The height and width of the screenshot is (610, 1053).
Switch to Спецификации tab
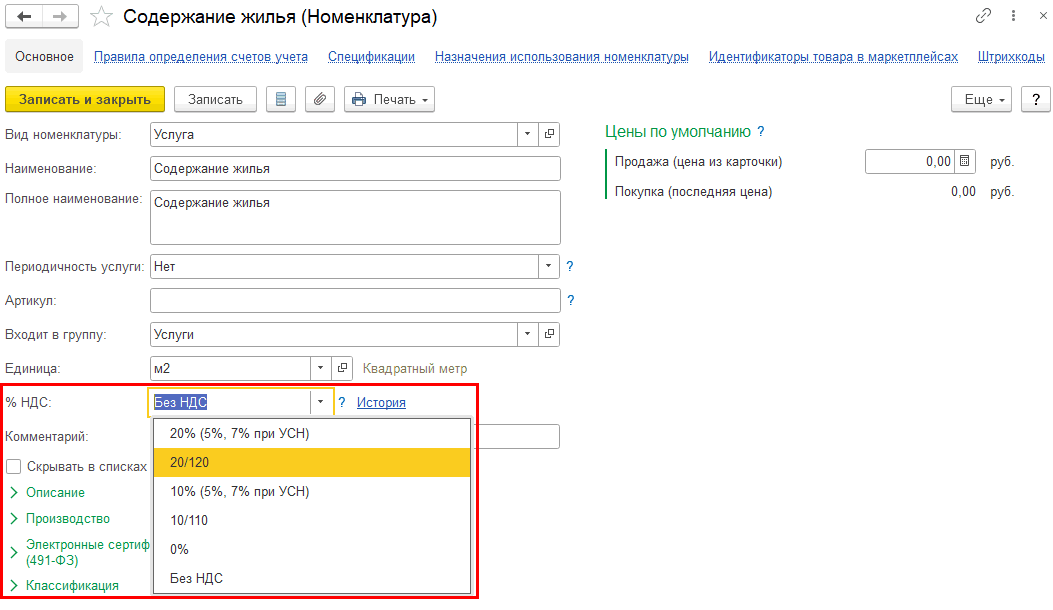[x=371, y=57]
